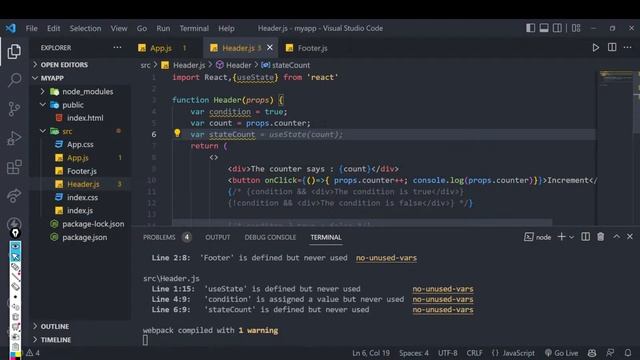Open Explorer Views and More Actions ellipsis
The width and height of the screenshot is (640, 360).
click(x=117, y=48)
